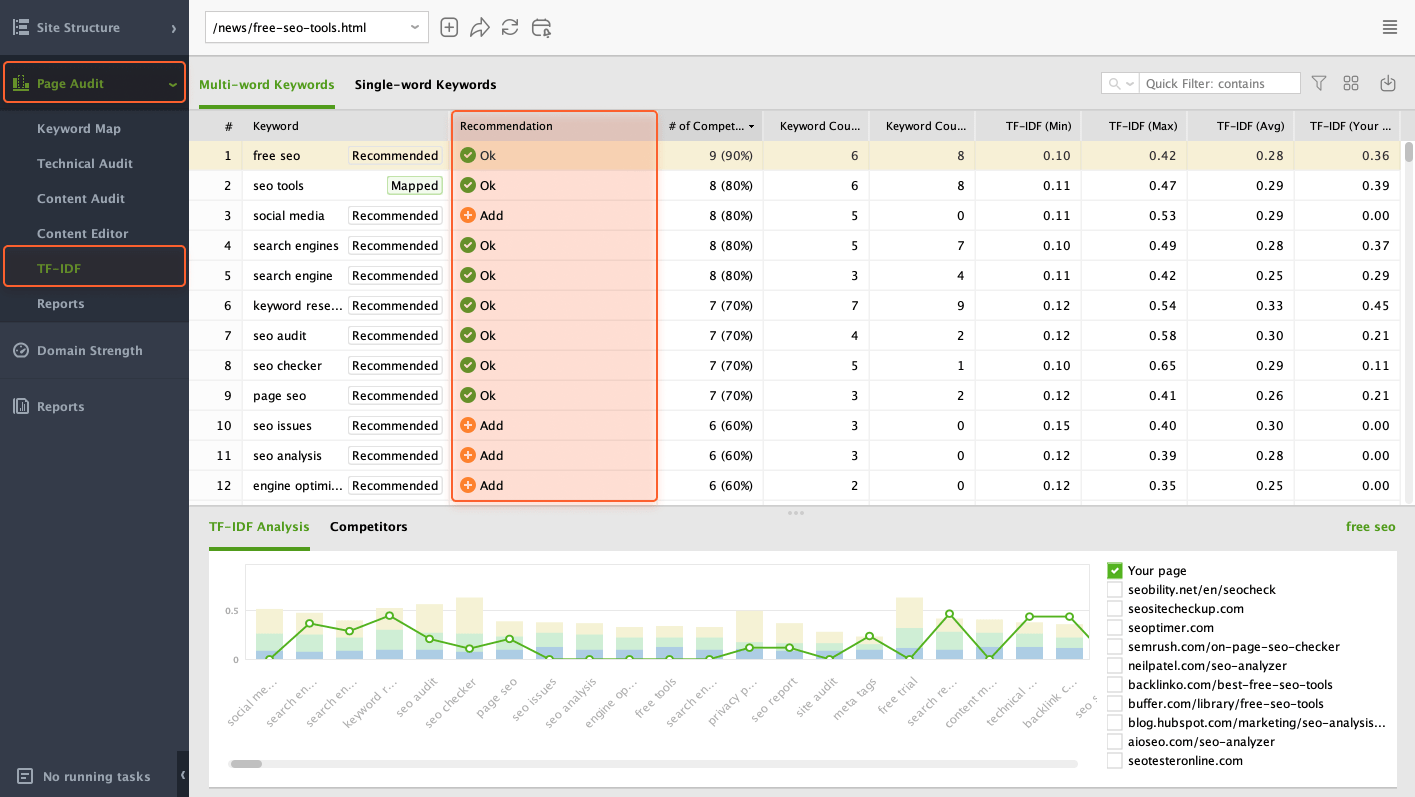Screen dimensions: 1415x797
Task: Click the share arrow toolbar icon
Action: [x=480, y=28]
